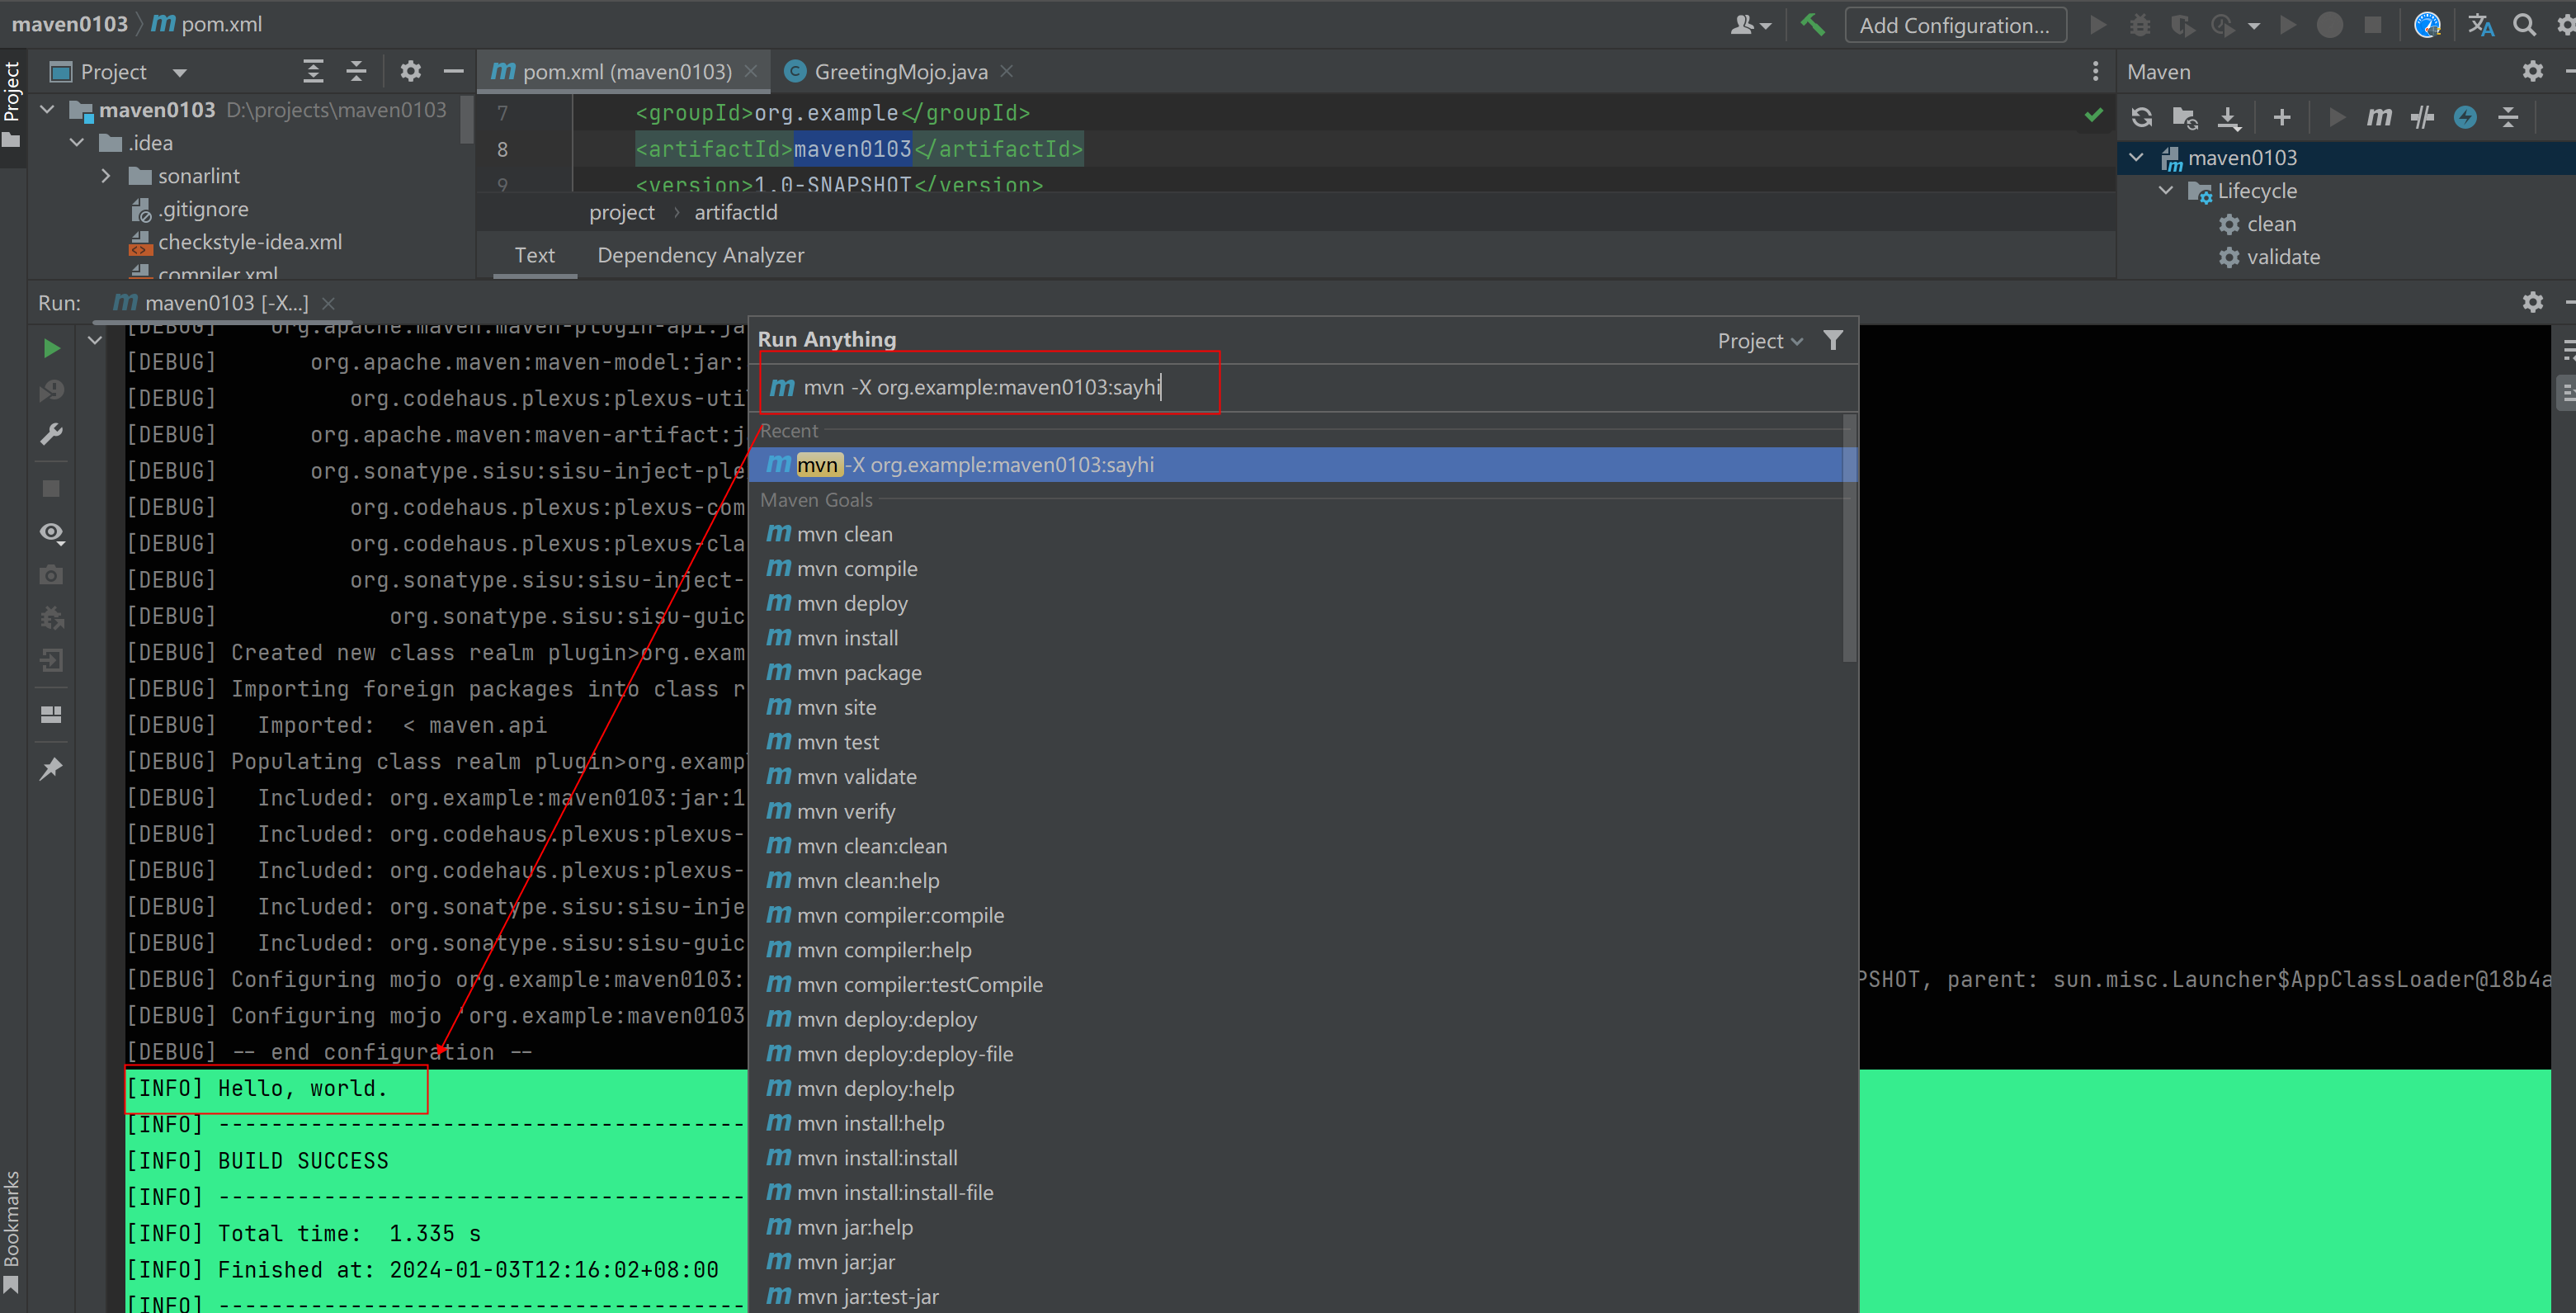Reload All Maven Projects icon
Viewport: 2576px width, 1313px height.
click(2141, 118)
